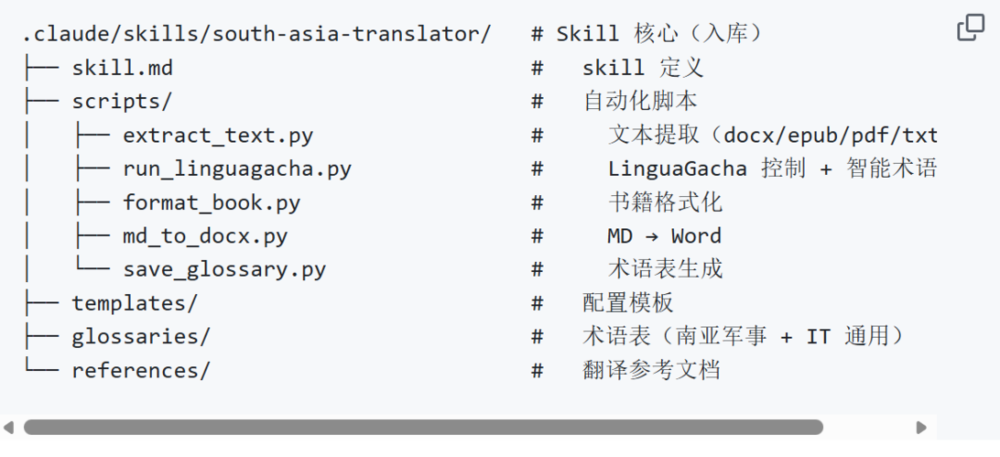1000x457 pixels.
Task: Click the 'MD → Word' comment
Action: click(x=664, y=236)
